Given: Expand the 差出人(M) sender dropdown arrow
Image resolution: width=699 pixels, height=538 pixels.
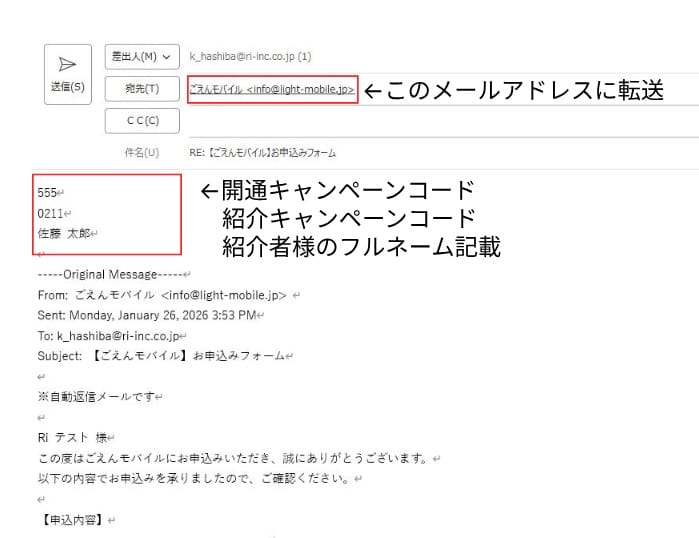Looking at the screenshot, I should pos(166,56).
